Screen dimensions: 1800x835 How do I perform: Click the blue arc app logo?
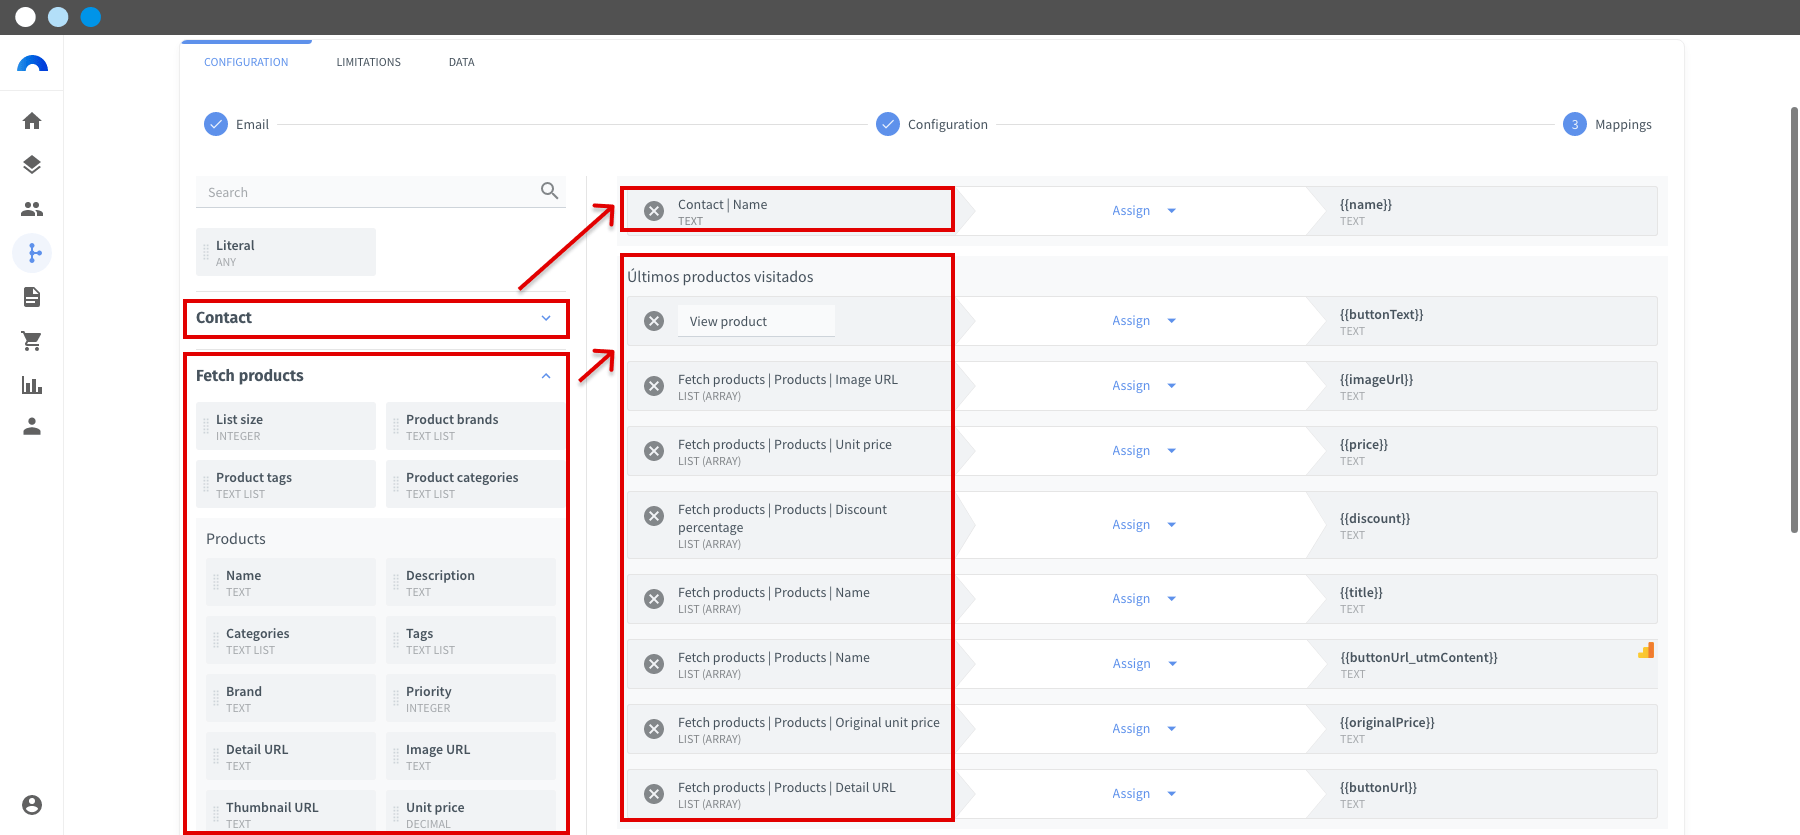pyautogui.click(x=32, y=64)
